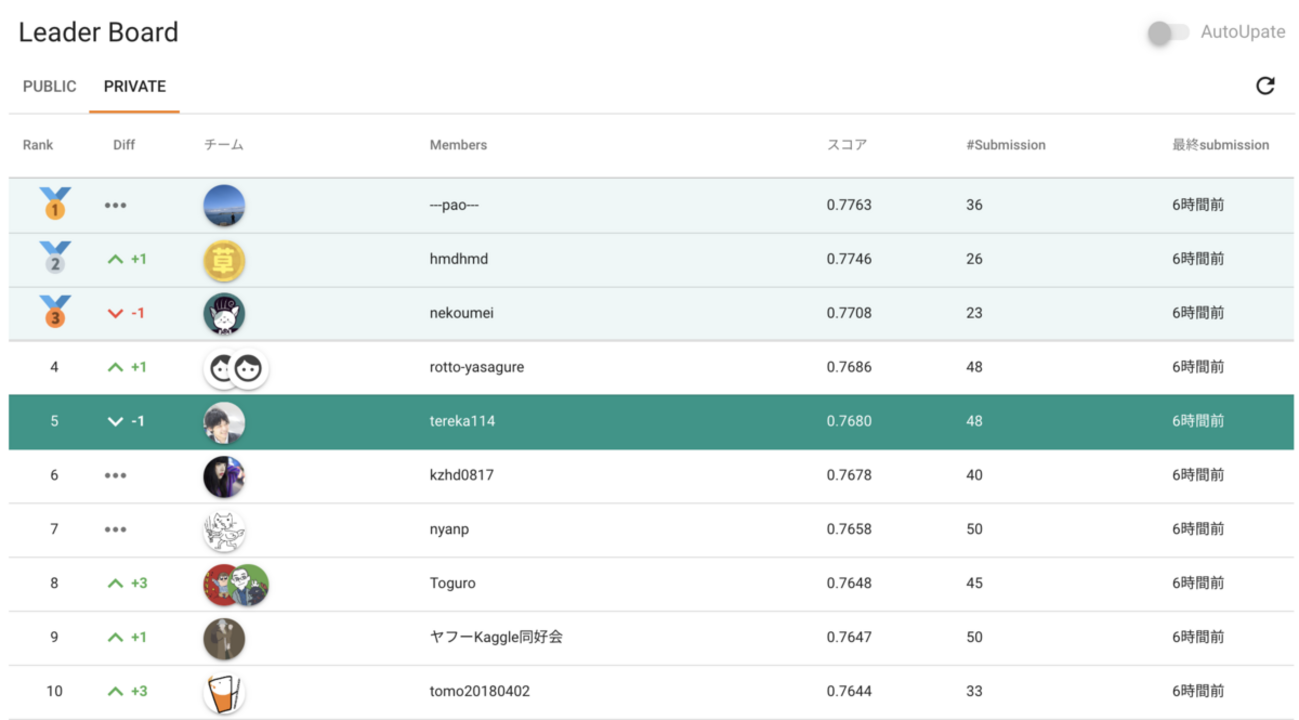Open member name tereka114
This screenshot has width=1299, height=720.
(x=462, y=421)
